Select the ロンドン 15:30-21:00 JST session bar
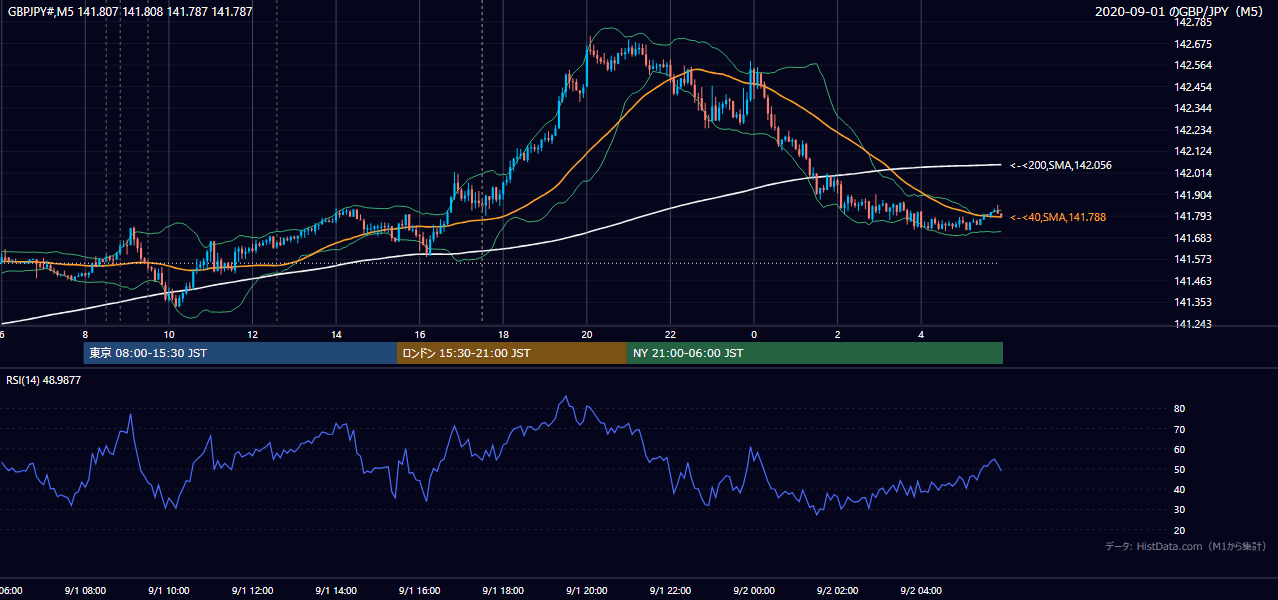This screenshot has width=1278, height=600. 512,353
